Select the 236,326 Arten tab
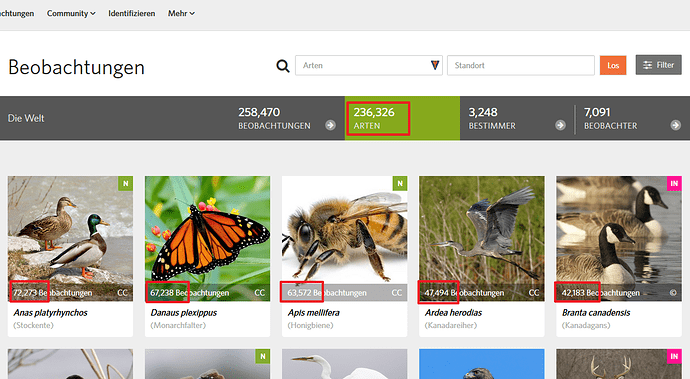690x379 pixels. [x=402, y=118]
